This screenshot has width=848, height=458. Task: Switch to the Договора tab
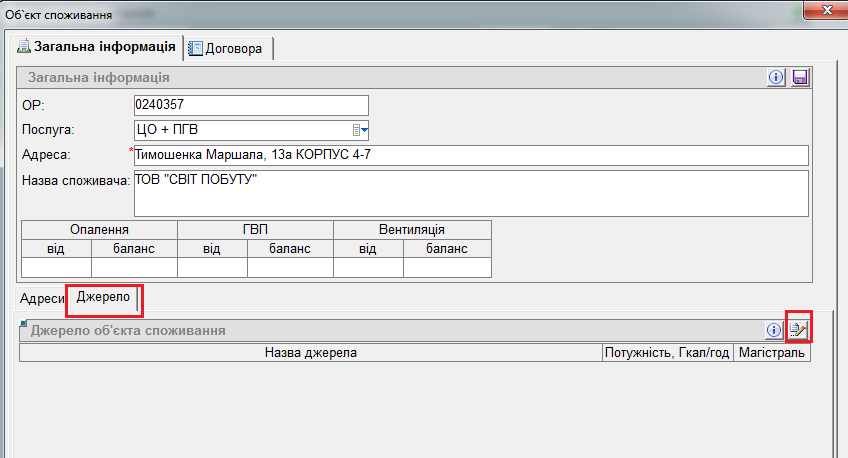coord(231,48)
